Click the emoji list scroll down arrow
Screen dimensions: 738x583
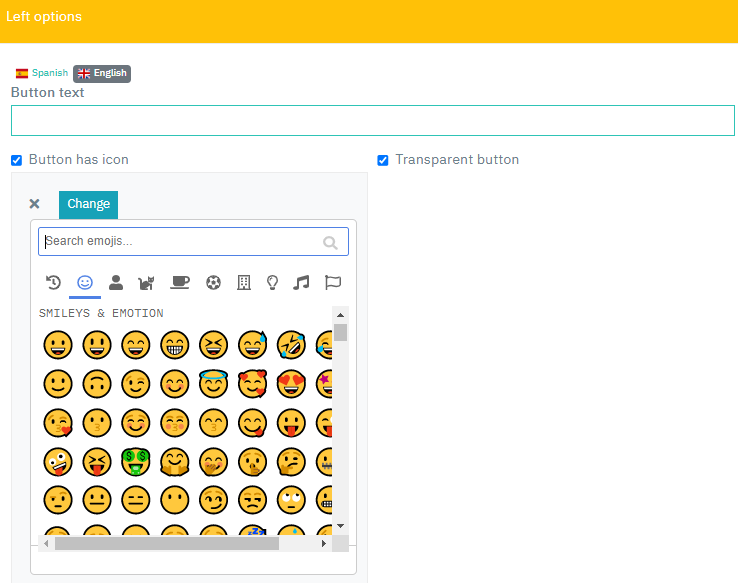(x=340, y=525)
